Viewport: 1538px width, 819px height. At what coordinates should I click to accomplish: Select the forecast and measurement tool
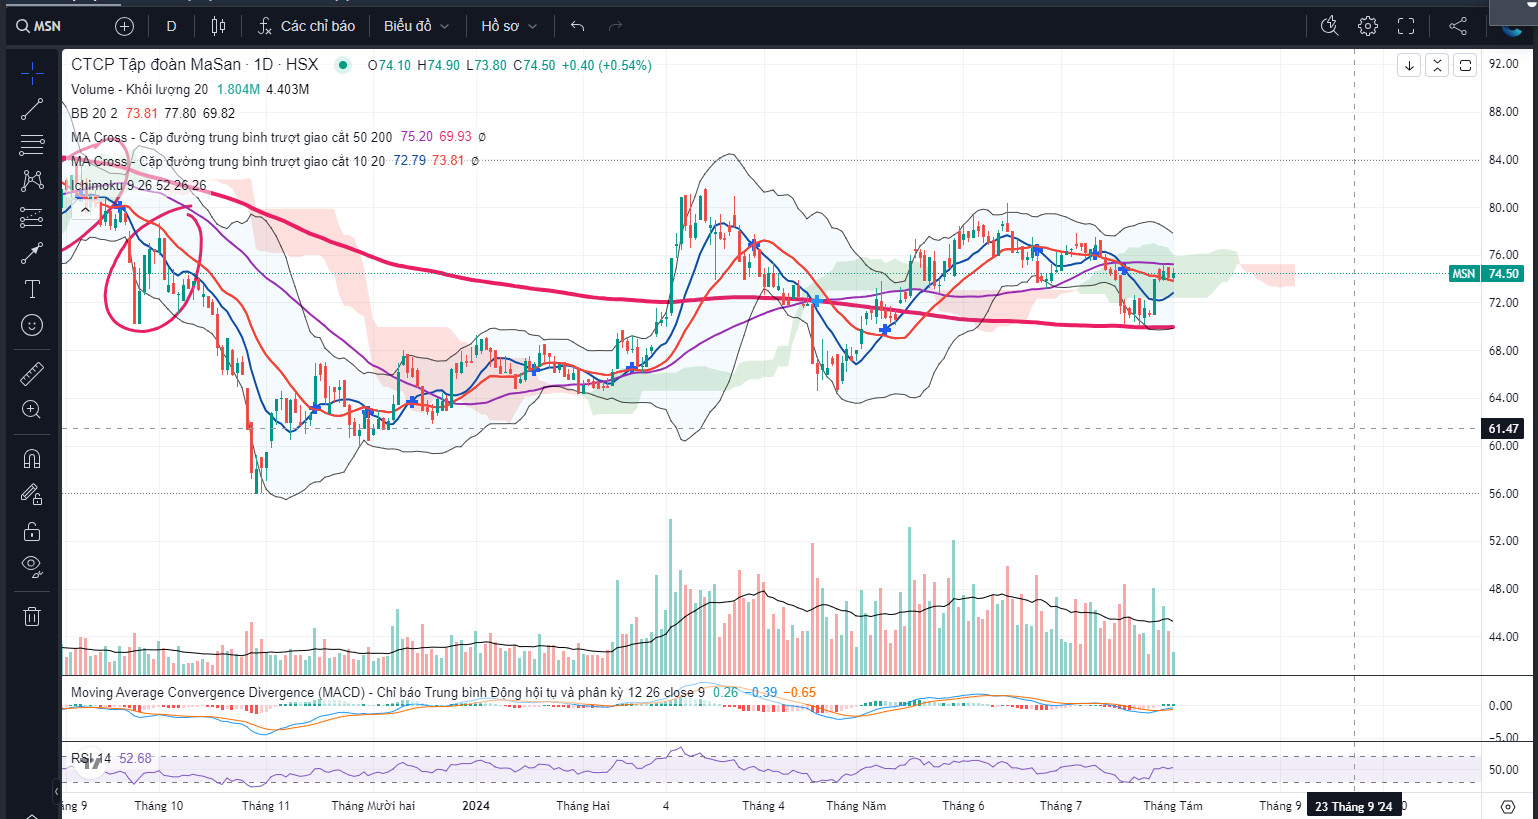(x=32, y=217)
